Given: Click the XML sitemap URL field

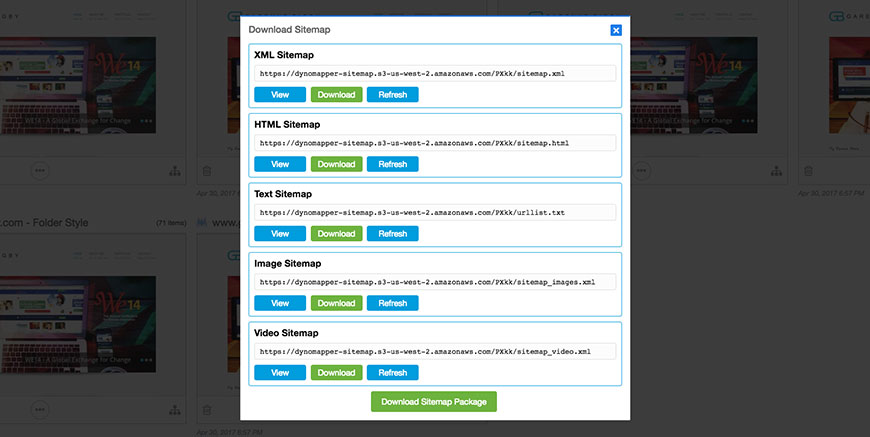Looking at the screenshot, I should [x=435, y=73].
